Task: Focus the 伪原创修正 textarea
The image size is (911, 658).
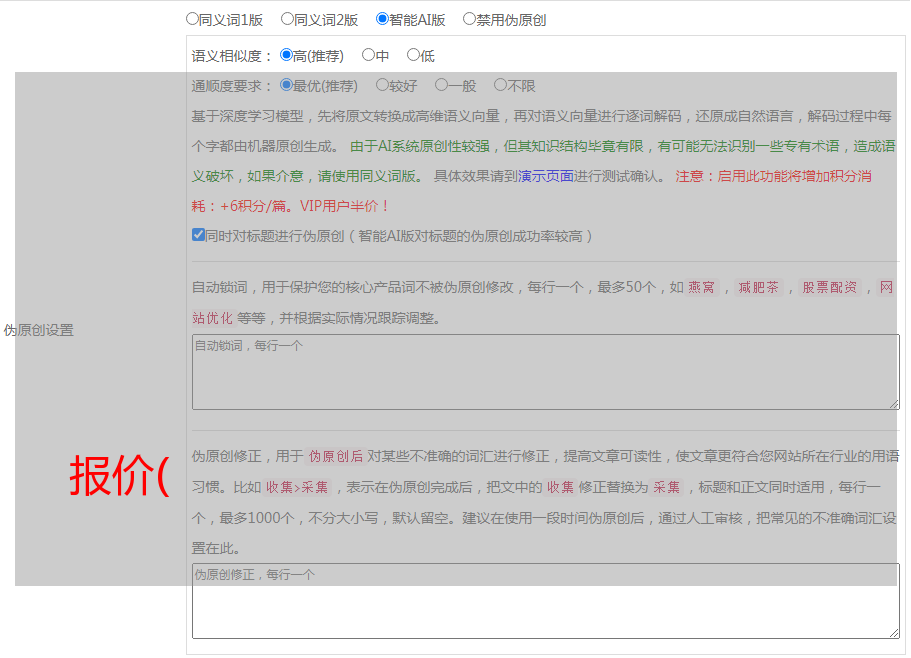Action: (546, 601)
